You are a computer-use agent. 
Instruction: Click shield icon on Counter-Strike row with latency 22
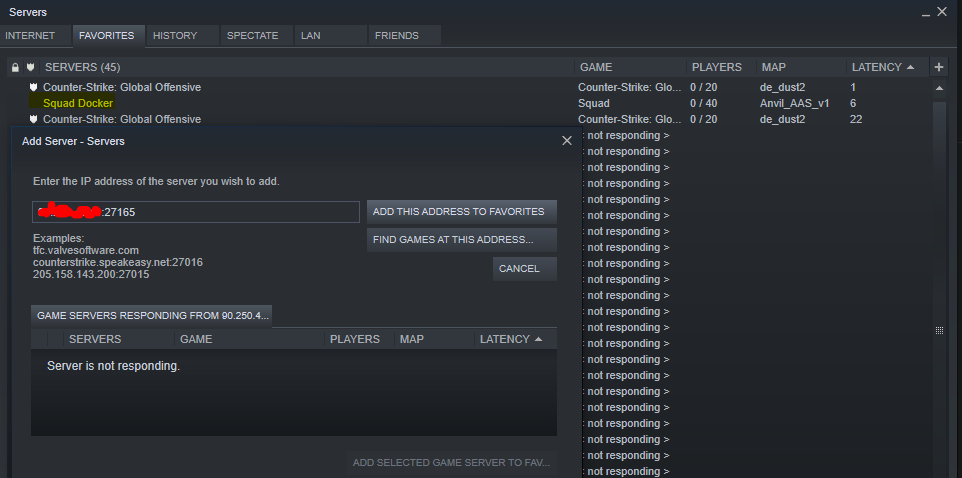(x=34, y=119)
